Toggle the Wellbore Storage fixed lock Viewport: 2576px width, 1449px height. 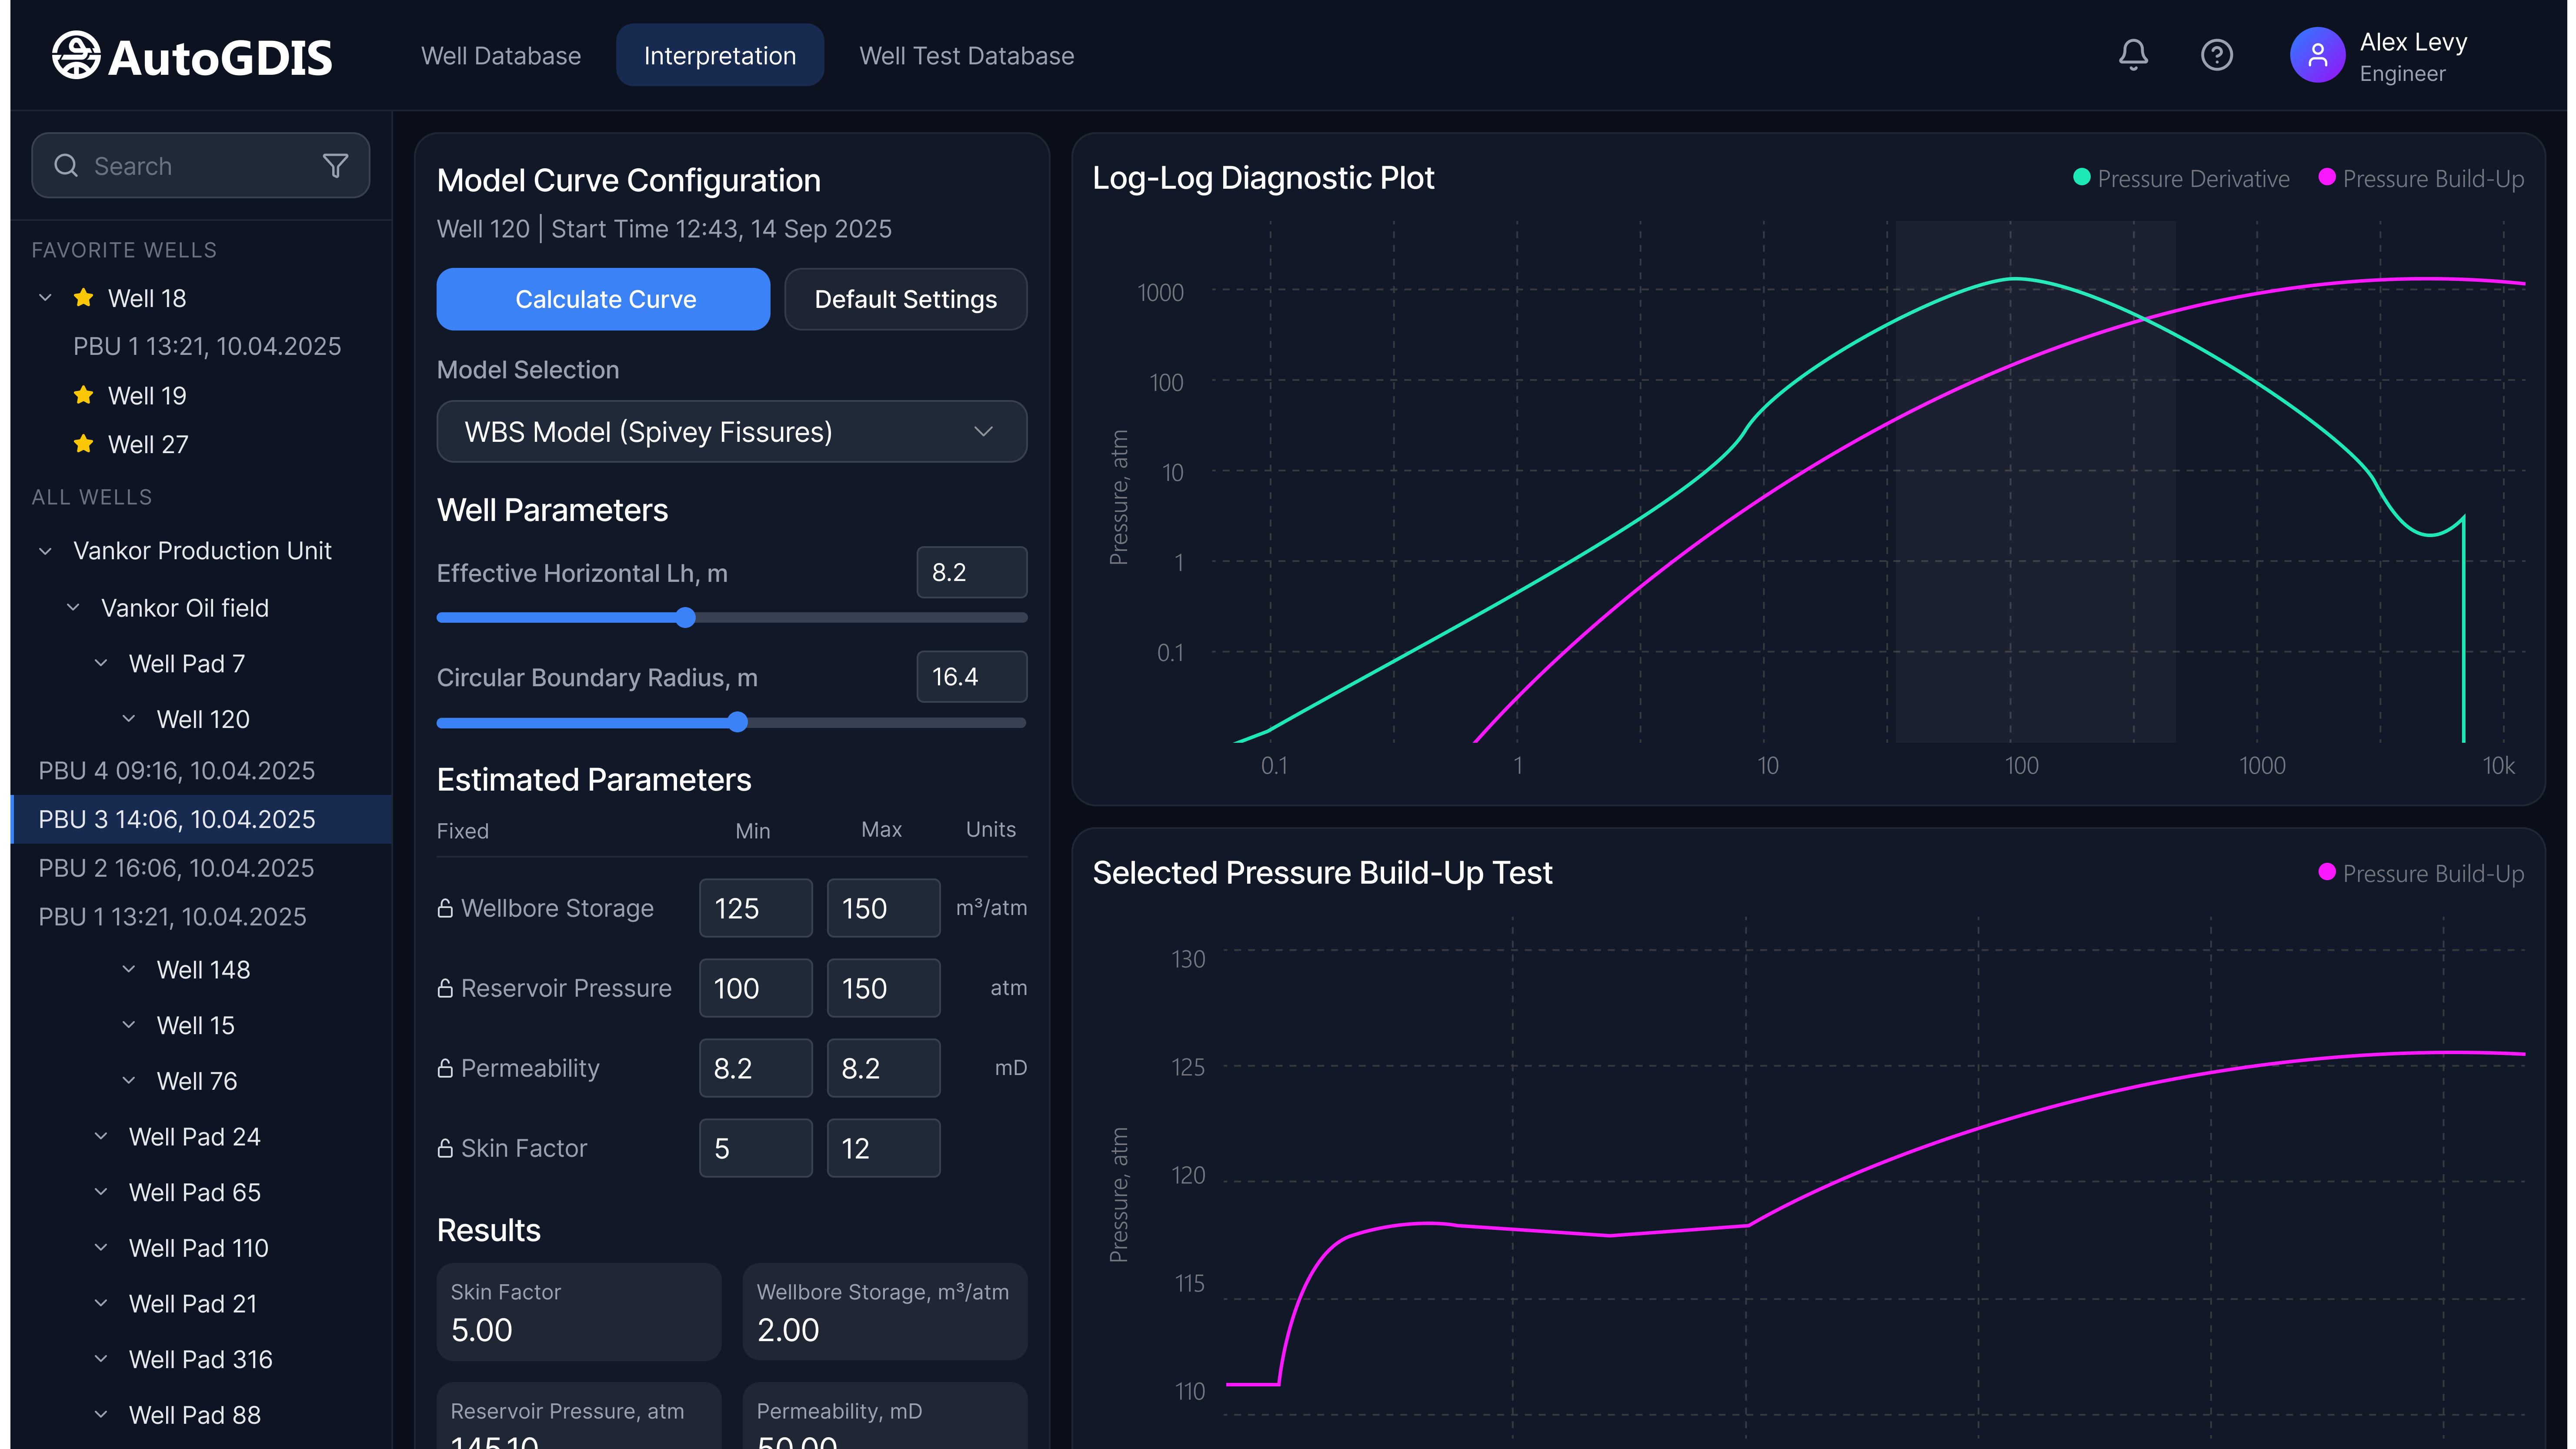click(x=445, y=908)
